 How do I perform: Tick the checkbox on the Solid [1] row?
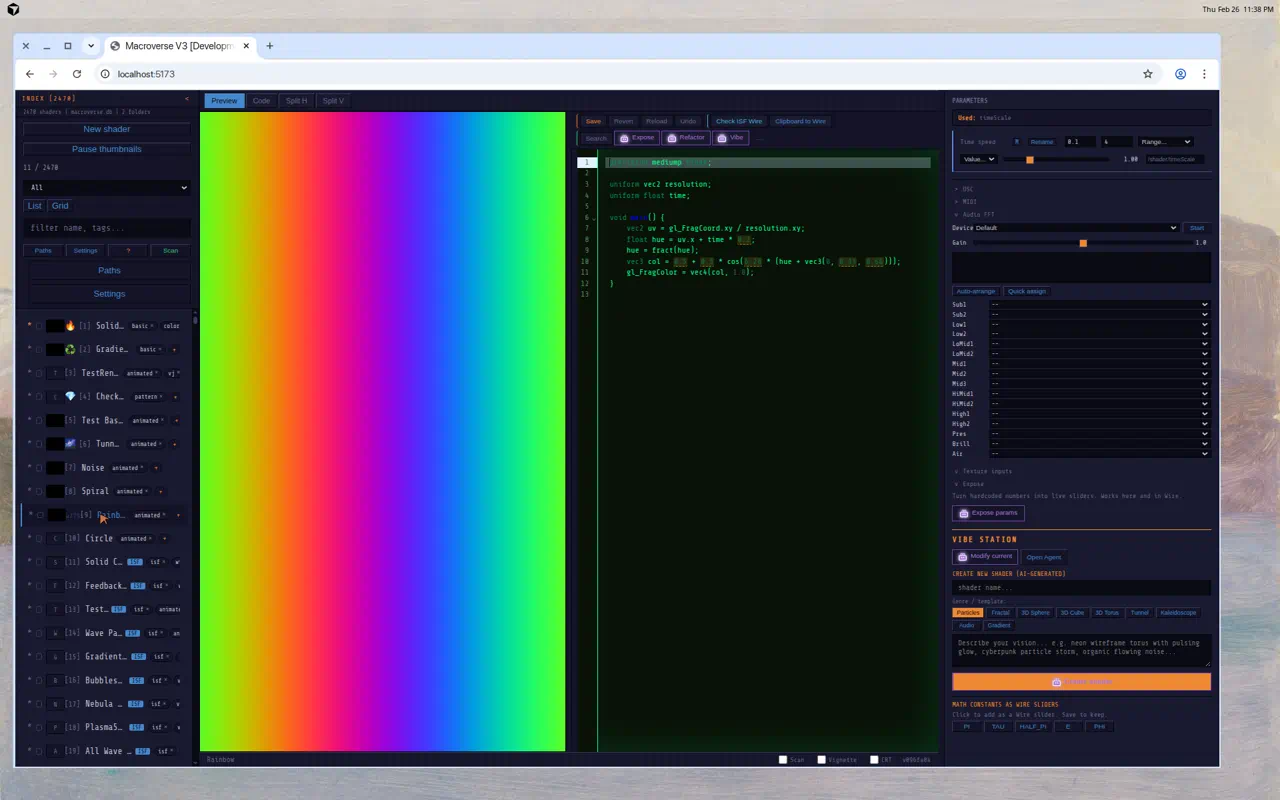pos(39,326)
